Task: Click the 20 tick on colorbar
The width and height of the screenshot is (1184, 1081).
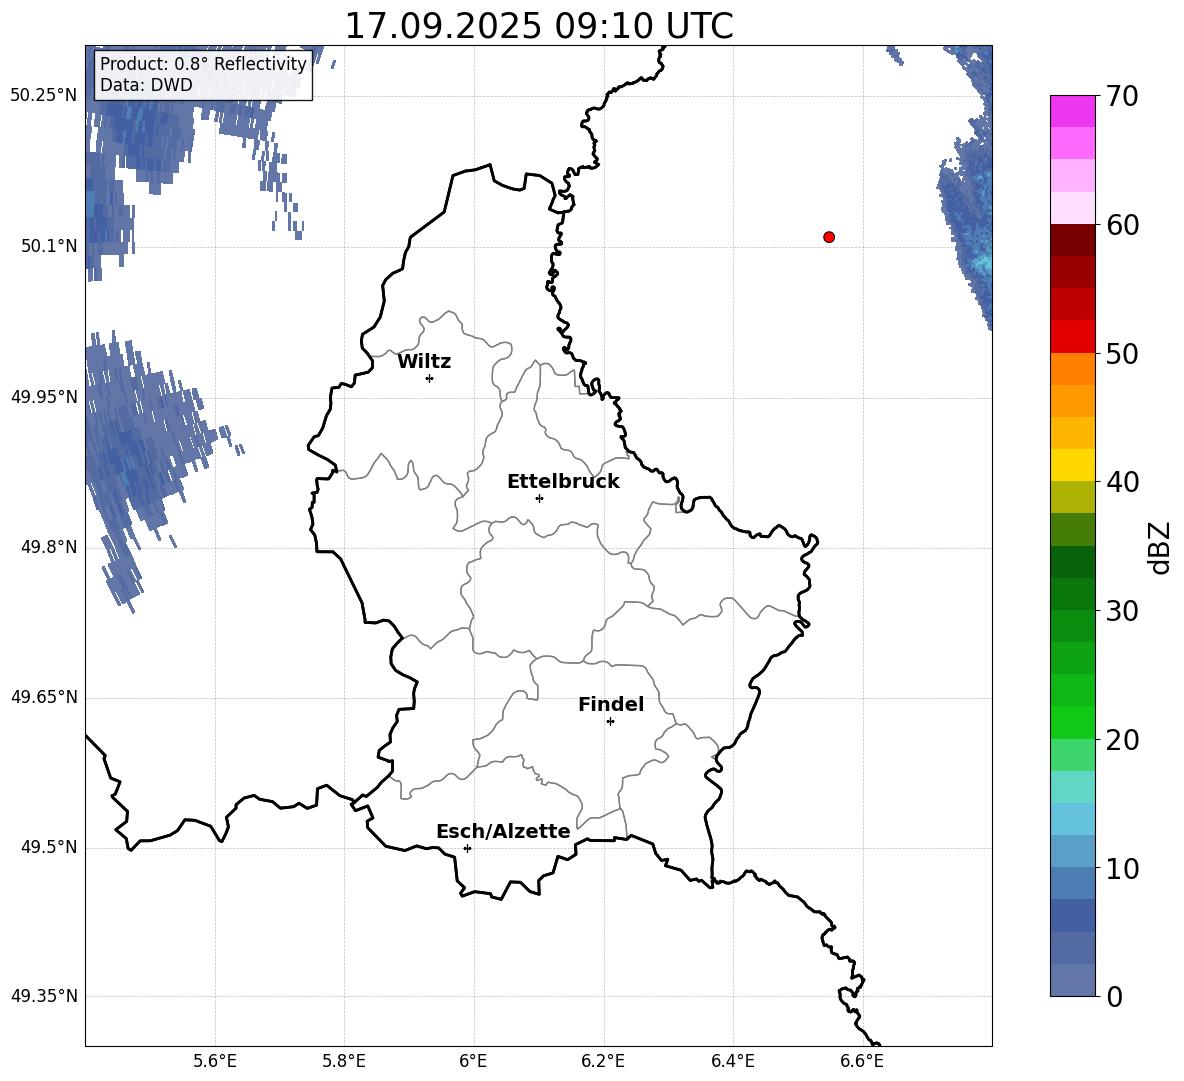Action: (x=1122, y=740)
